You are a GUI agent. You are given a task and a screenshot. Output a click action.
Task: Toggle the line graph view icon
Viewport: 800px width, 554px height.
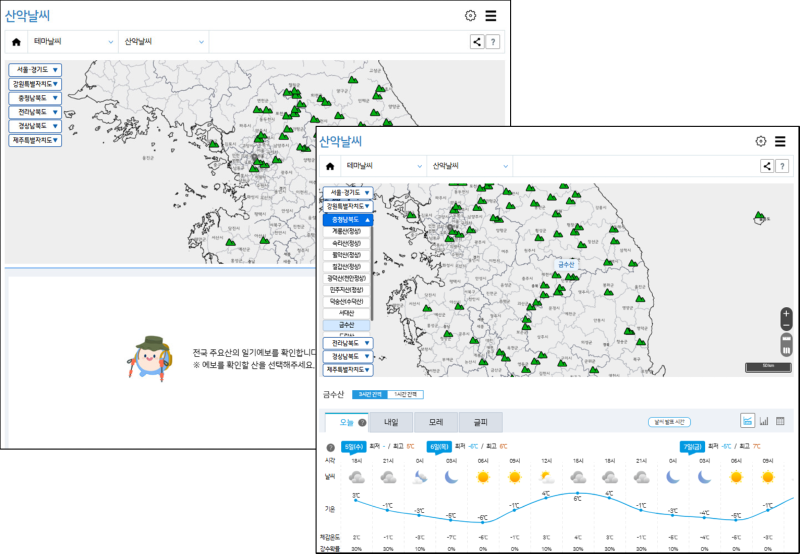pos(747,422)
